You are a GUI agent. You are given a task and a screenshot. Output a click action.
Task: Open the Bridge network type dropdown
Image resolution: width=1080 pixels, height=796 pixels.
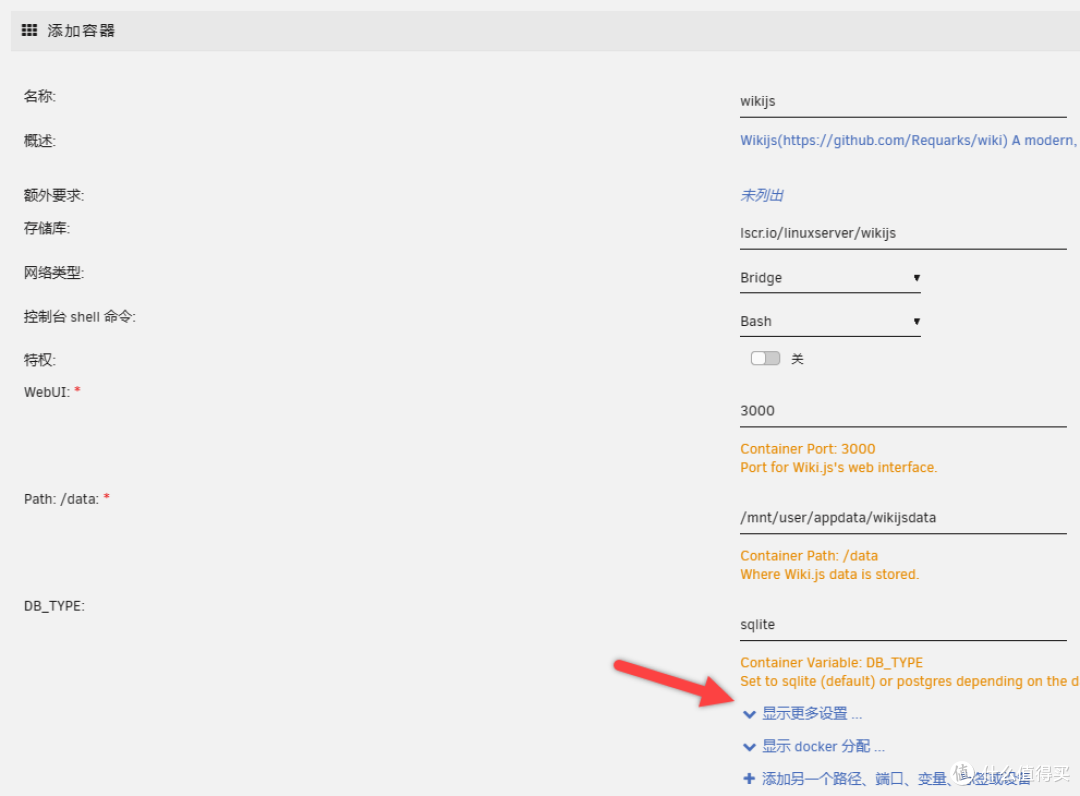830,278
